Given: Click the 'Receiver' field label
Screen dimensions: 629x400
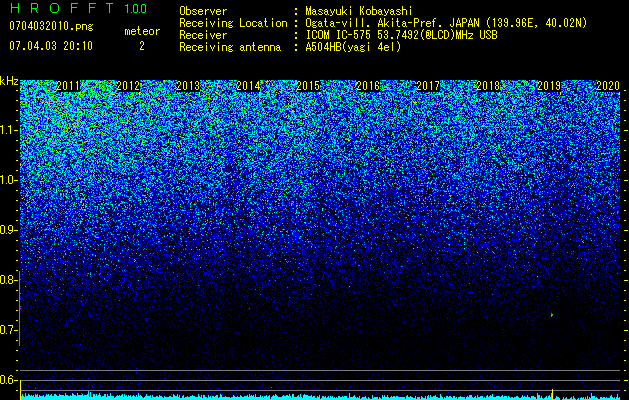Looking at the screenshot, I should (x=203, y=35).
